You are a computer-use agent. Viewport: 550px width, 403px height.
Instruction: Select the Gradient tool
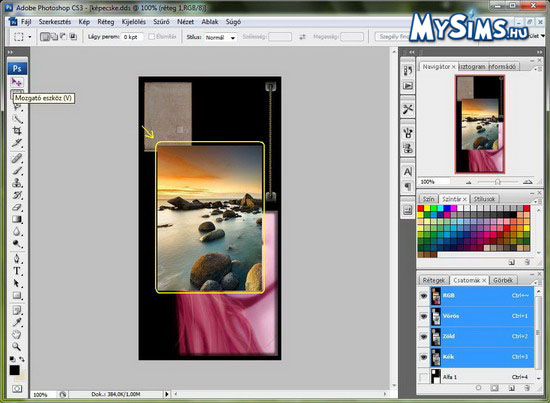pyautogui.click(x=17, y=220)
